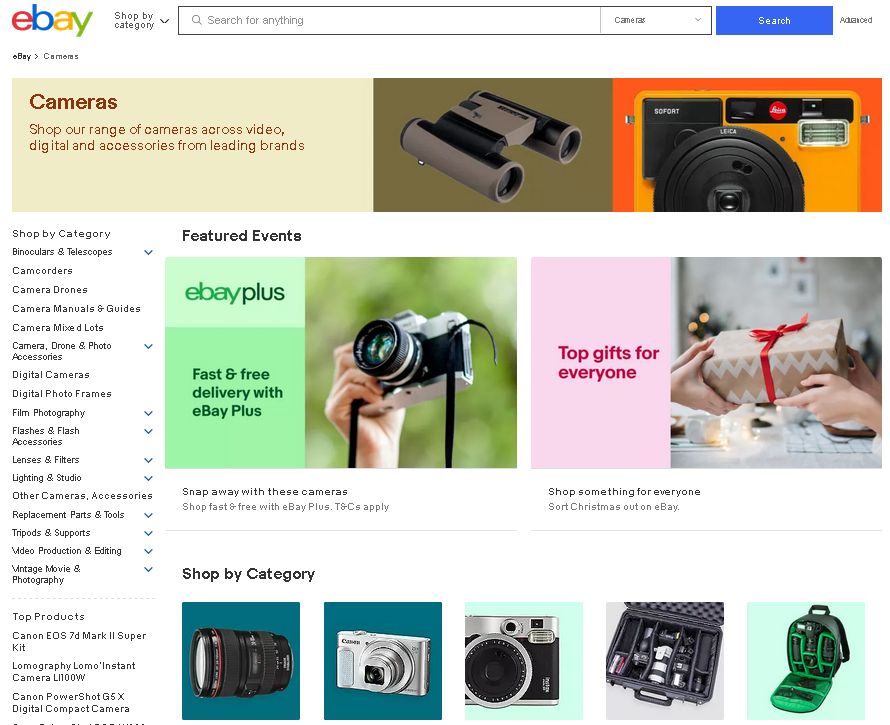Screen dimensions: 890x725
Task: Expand Video Production & Editing chevron
Action: (x=148, y=551)
